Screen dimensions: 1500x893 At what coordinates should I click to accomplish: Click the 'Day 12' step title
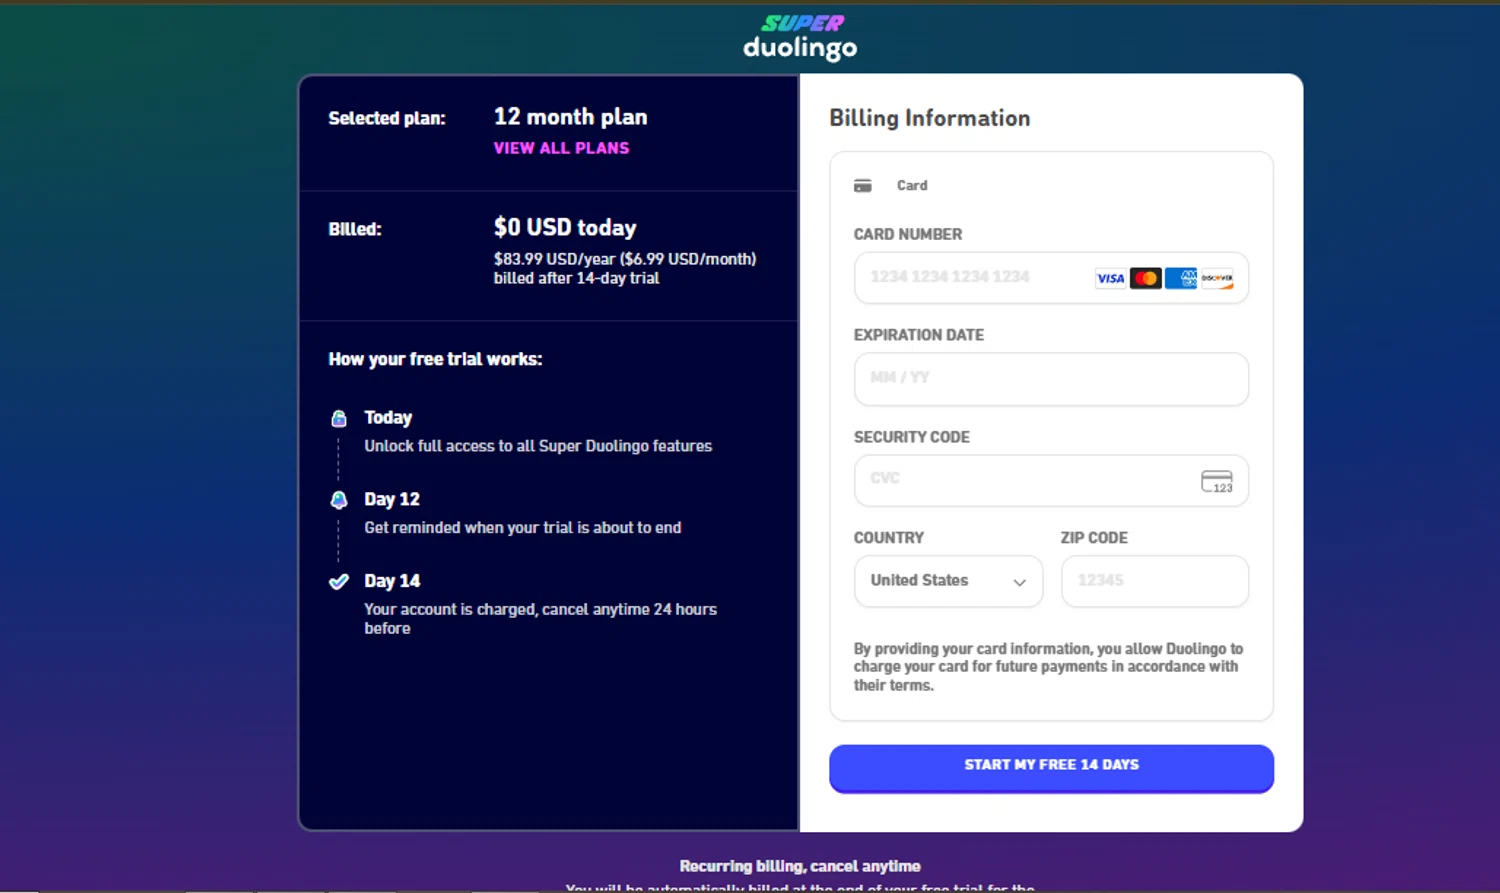(392, 499)
